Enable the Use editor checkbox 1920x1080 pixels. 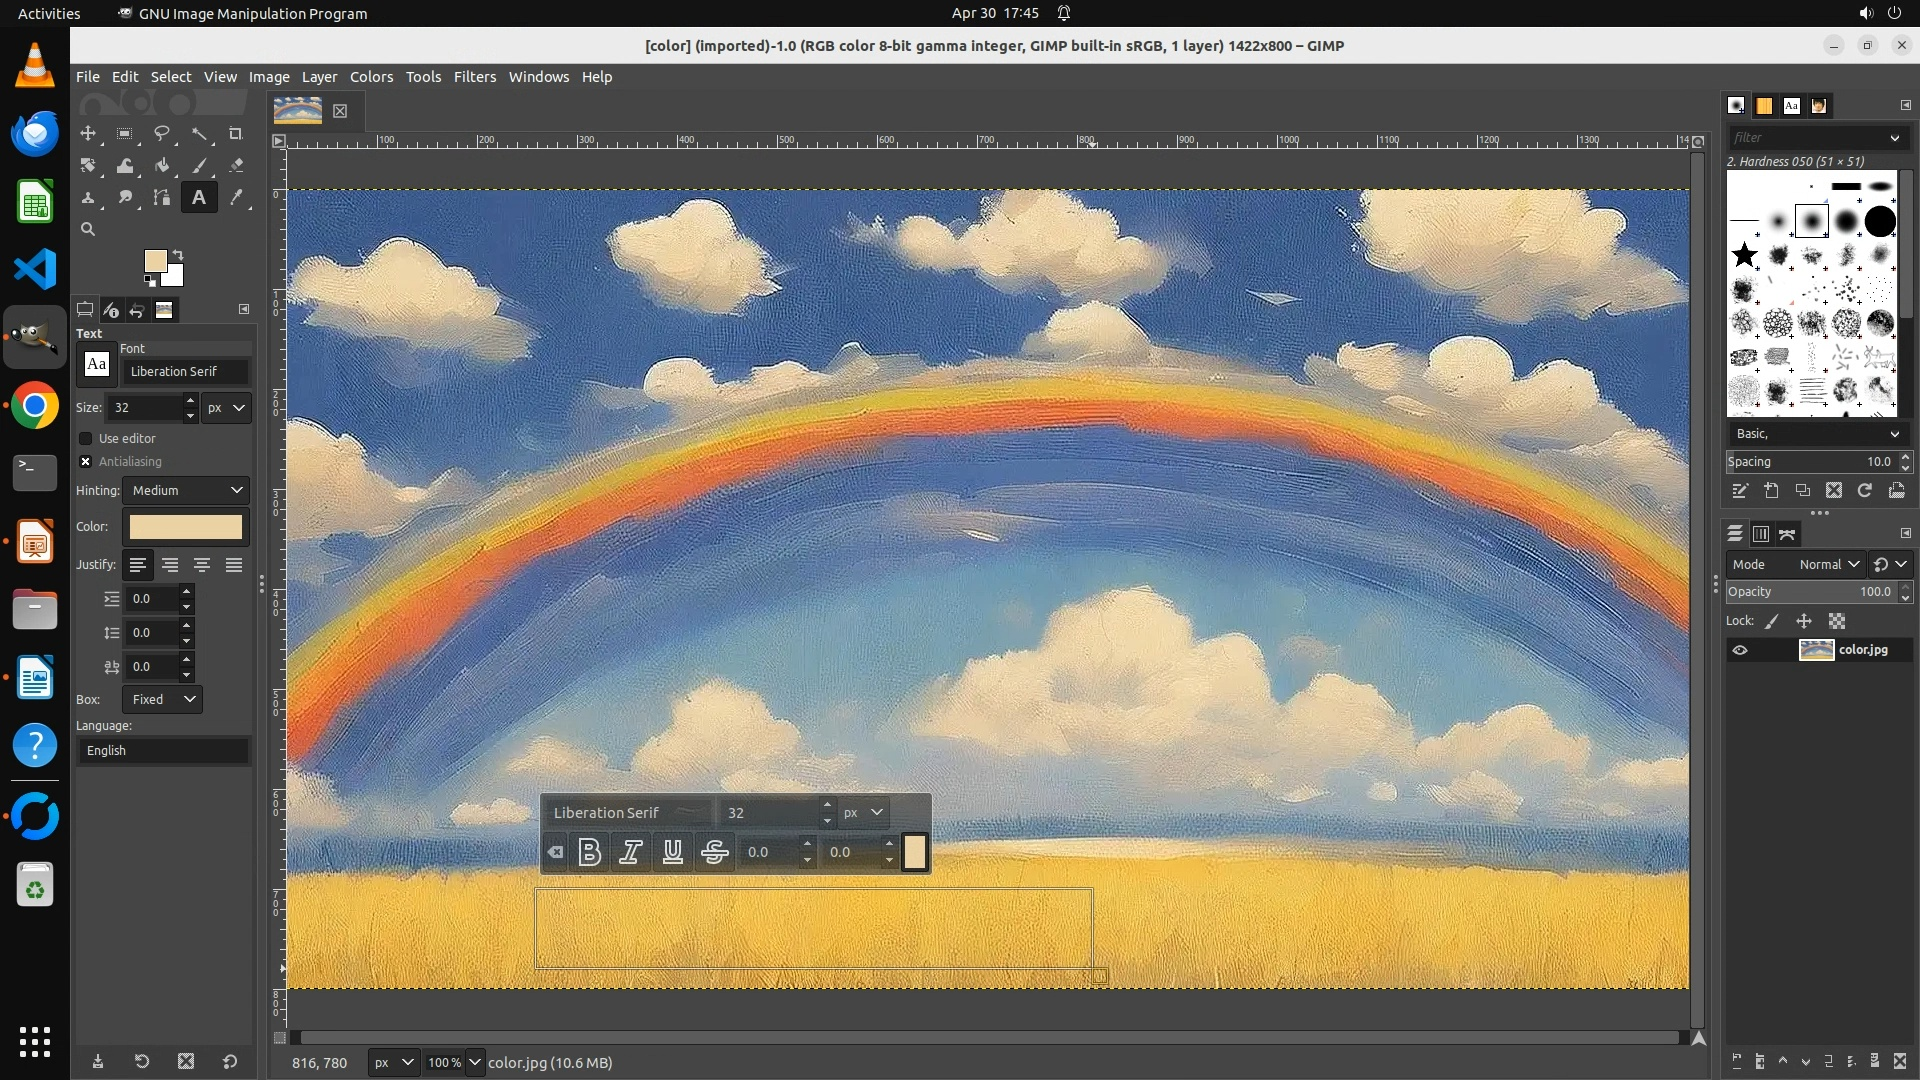[x=86, y=439]
